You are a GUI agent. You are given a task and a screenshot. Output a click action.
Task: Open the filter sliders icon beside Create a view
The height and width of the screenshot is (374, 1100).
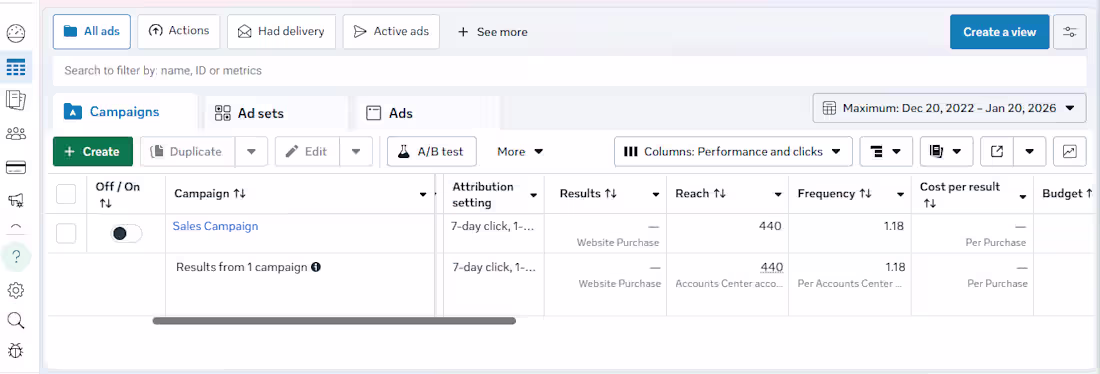[x=1070, y=32]
